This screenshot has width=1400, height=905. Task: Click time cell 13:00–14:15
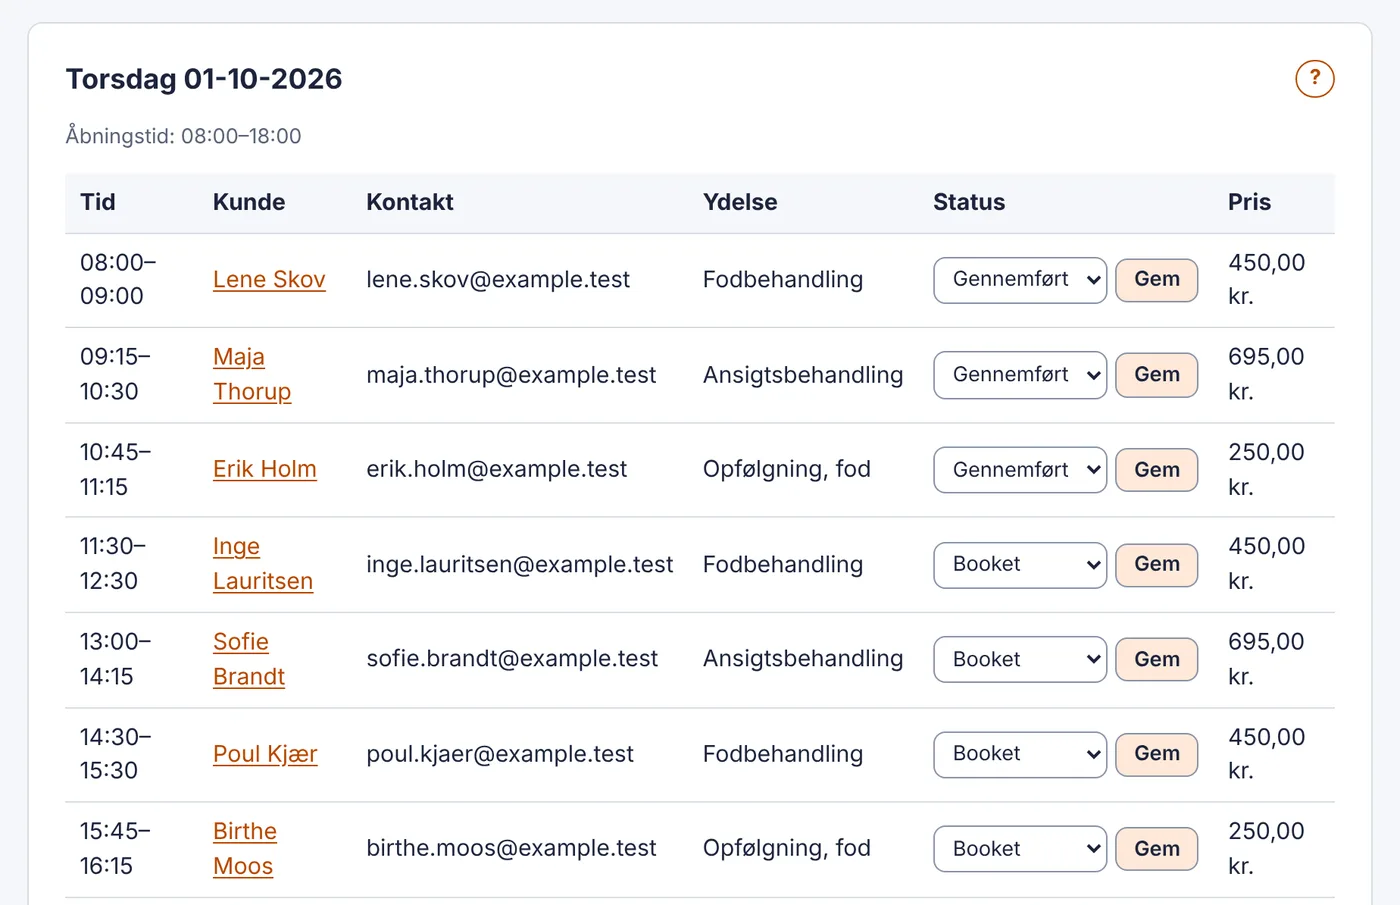[116, 660]
